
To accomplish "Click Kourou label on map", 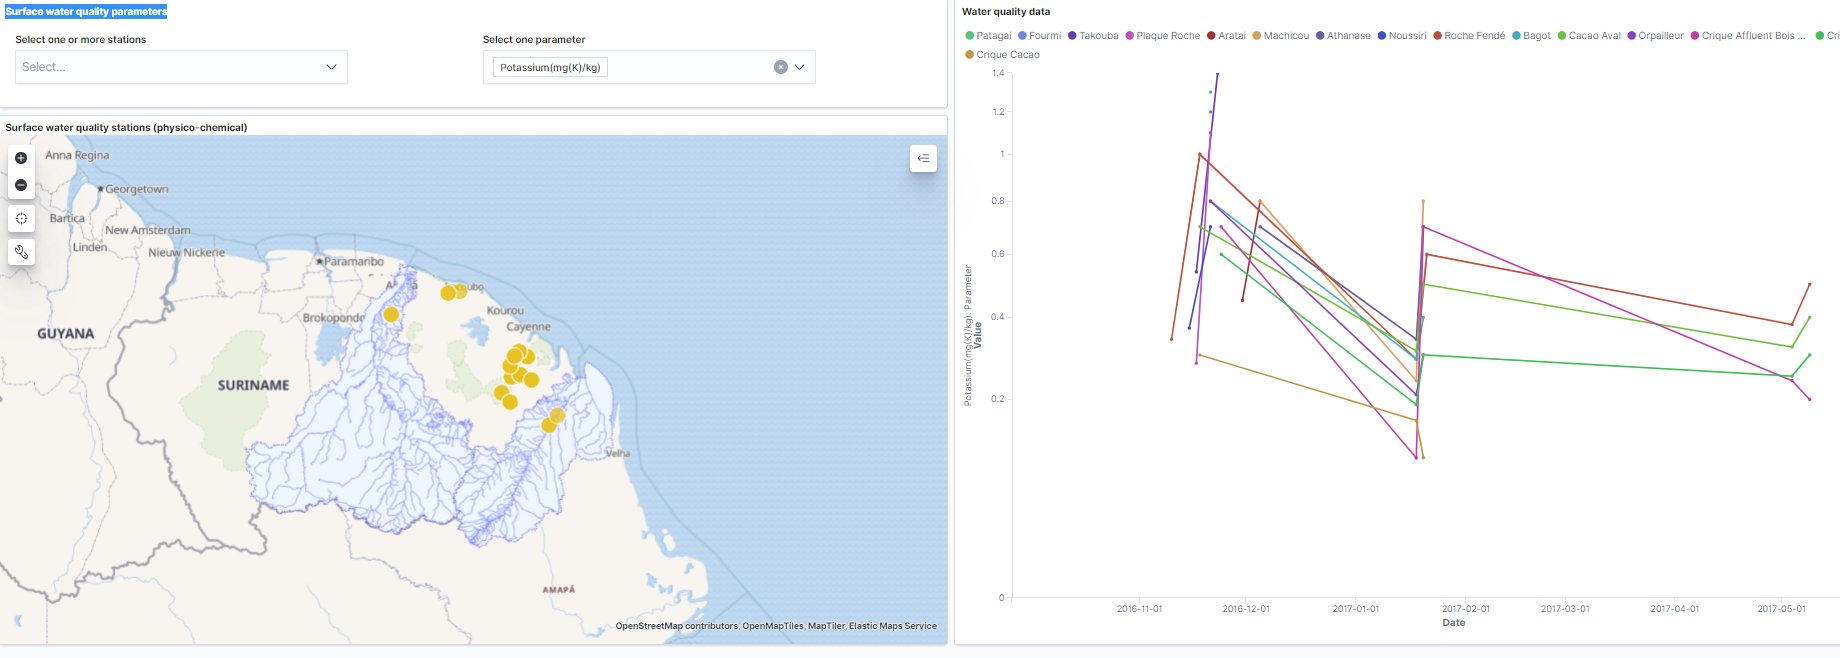I will 505,311.
